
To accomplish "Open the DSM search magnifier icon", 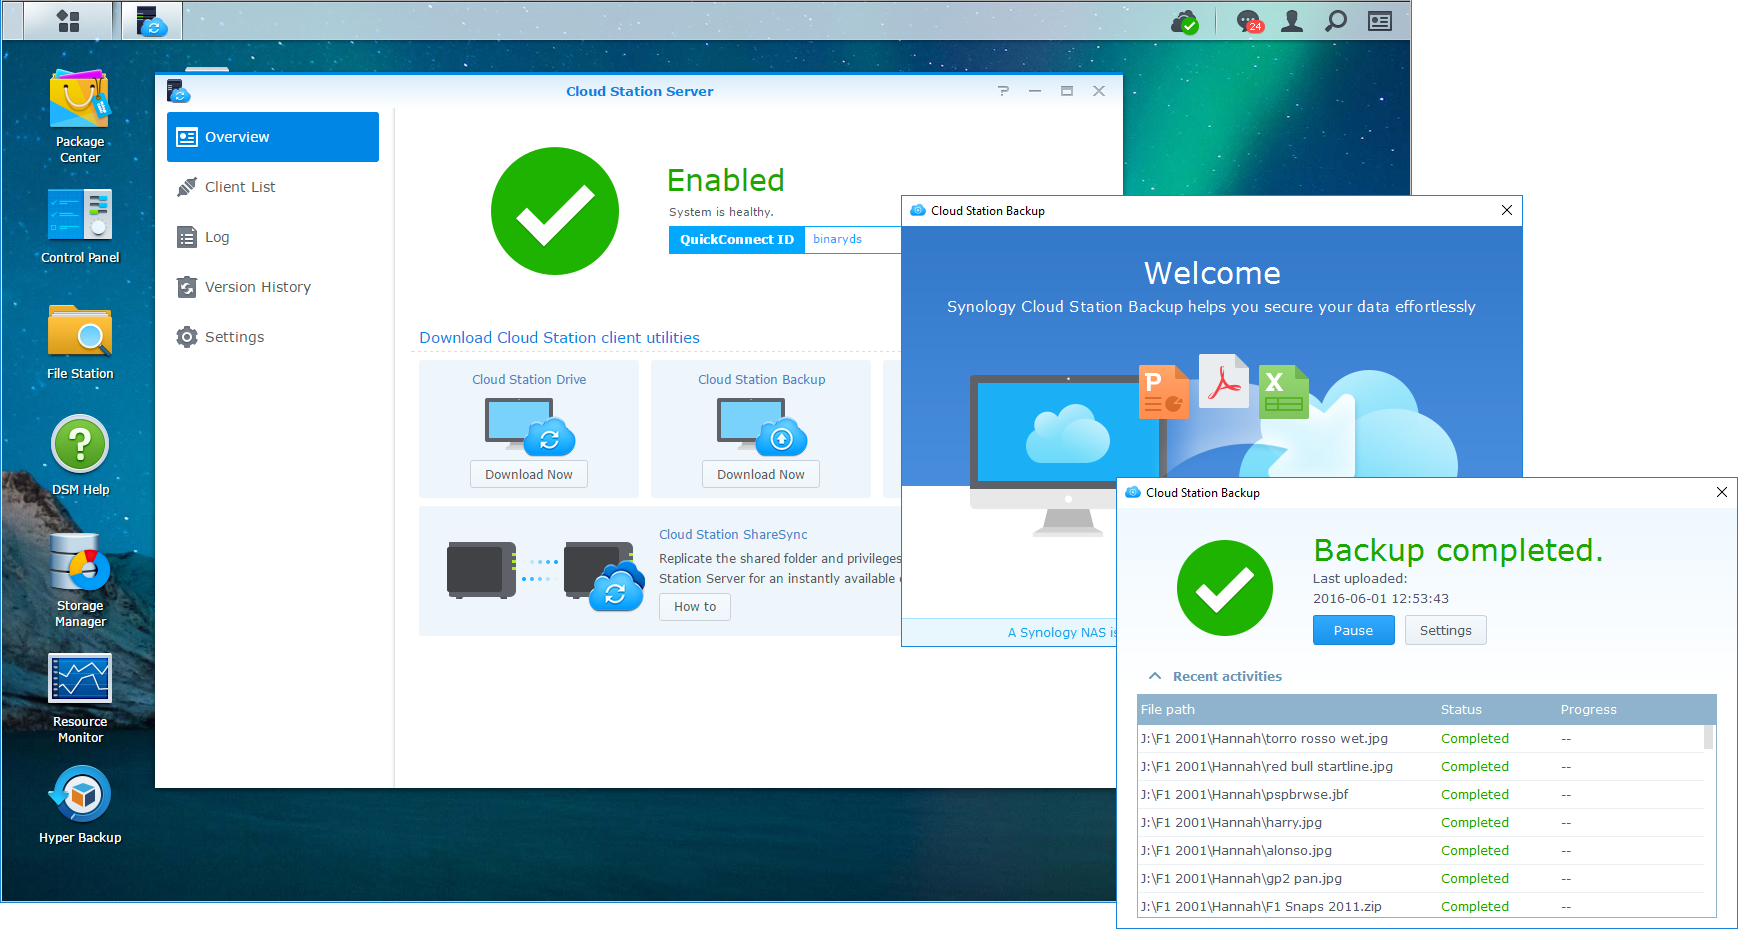I will click(x=1336, y=21).
